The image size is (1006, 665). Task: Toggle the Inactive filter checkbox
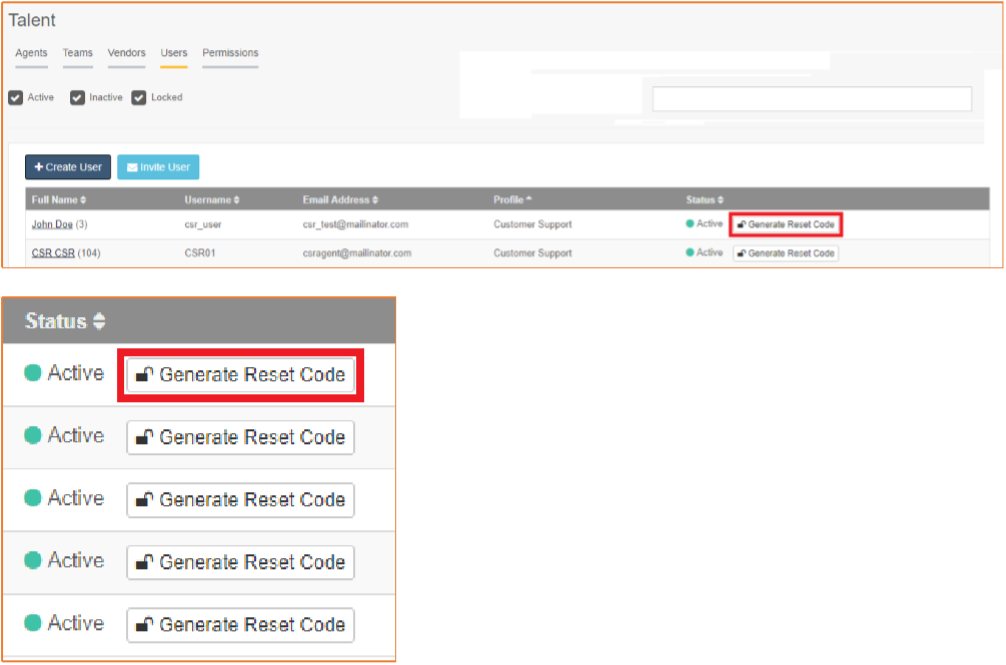coord(78,97)
